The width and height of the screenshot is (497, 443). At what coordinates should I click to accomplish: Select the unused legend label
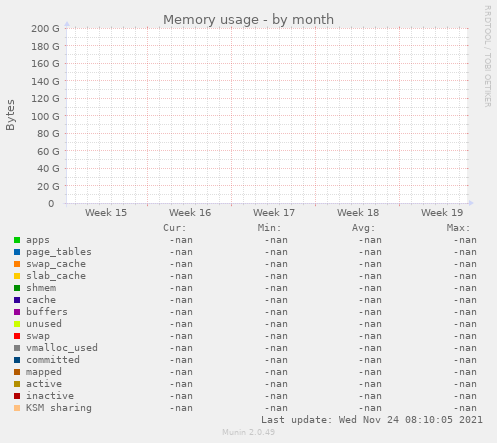click(x=44, y=324)
